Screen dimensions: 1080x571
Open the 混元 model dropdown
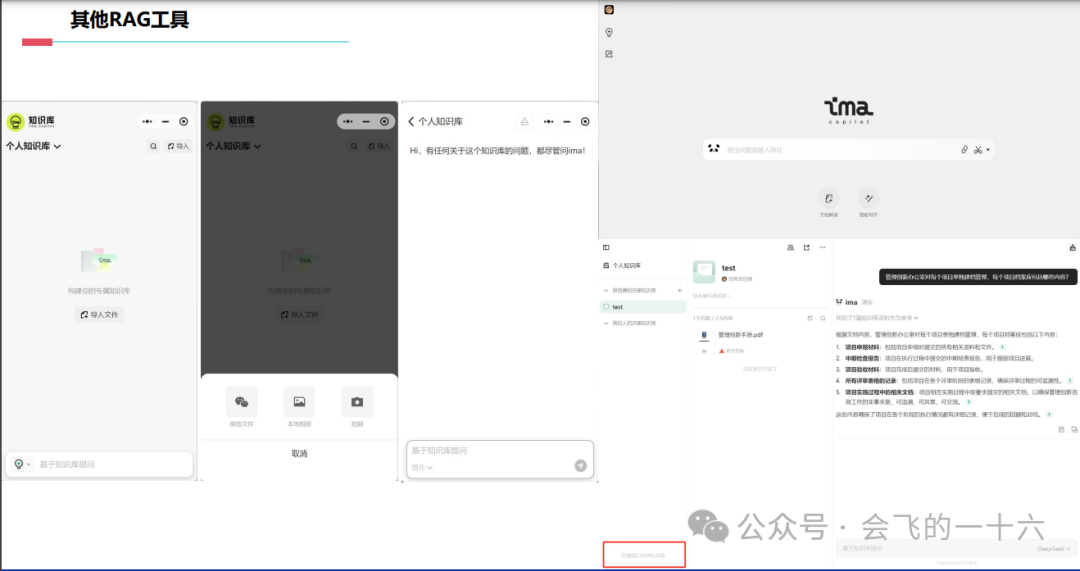coord(422,468)
